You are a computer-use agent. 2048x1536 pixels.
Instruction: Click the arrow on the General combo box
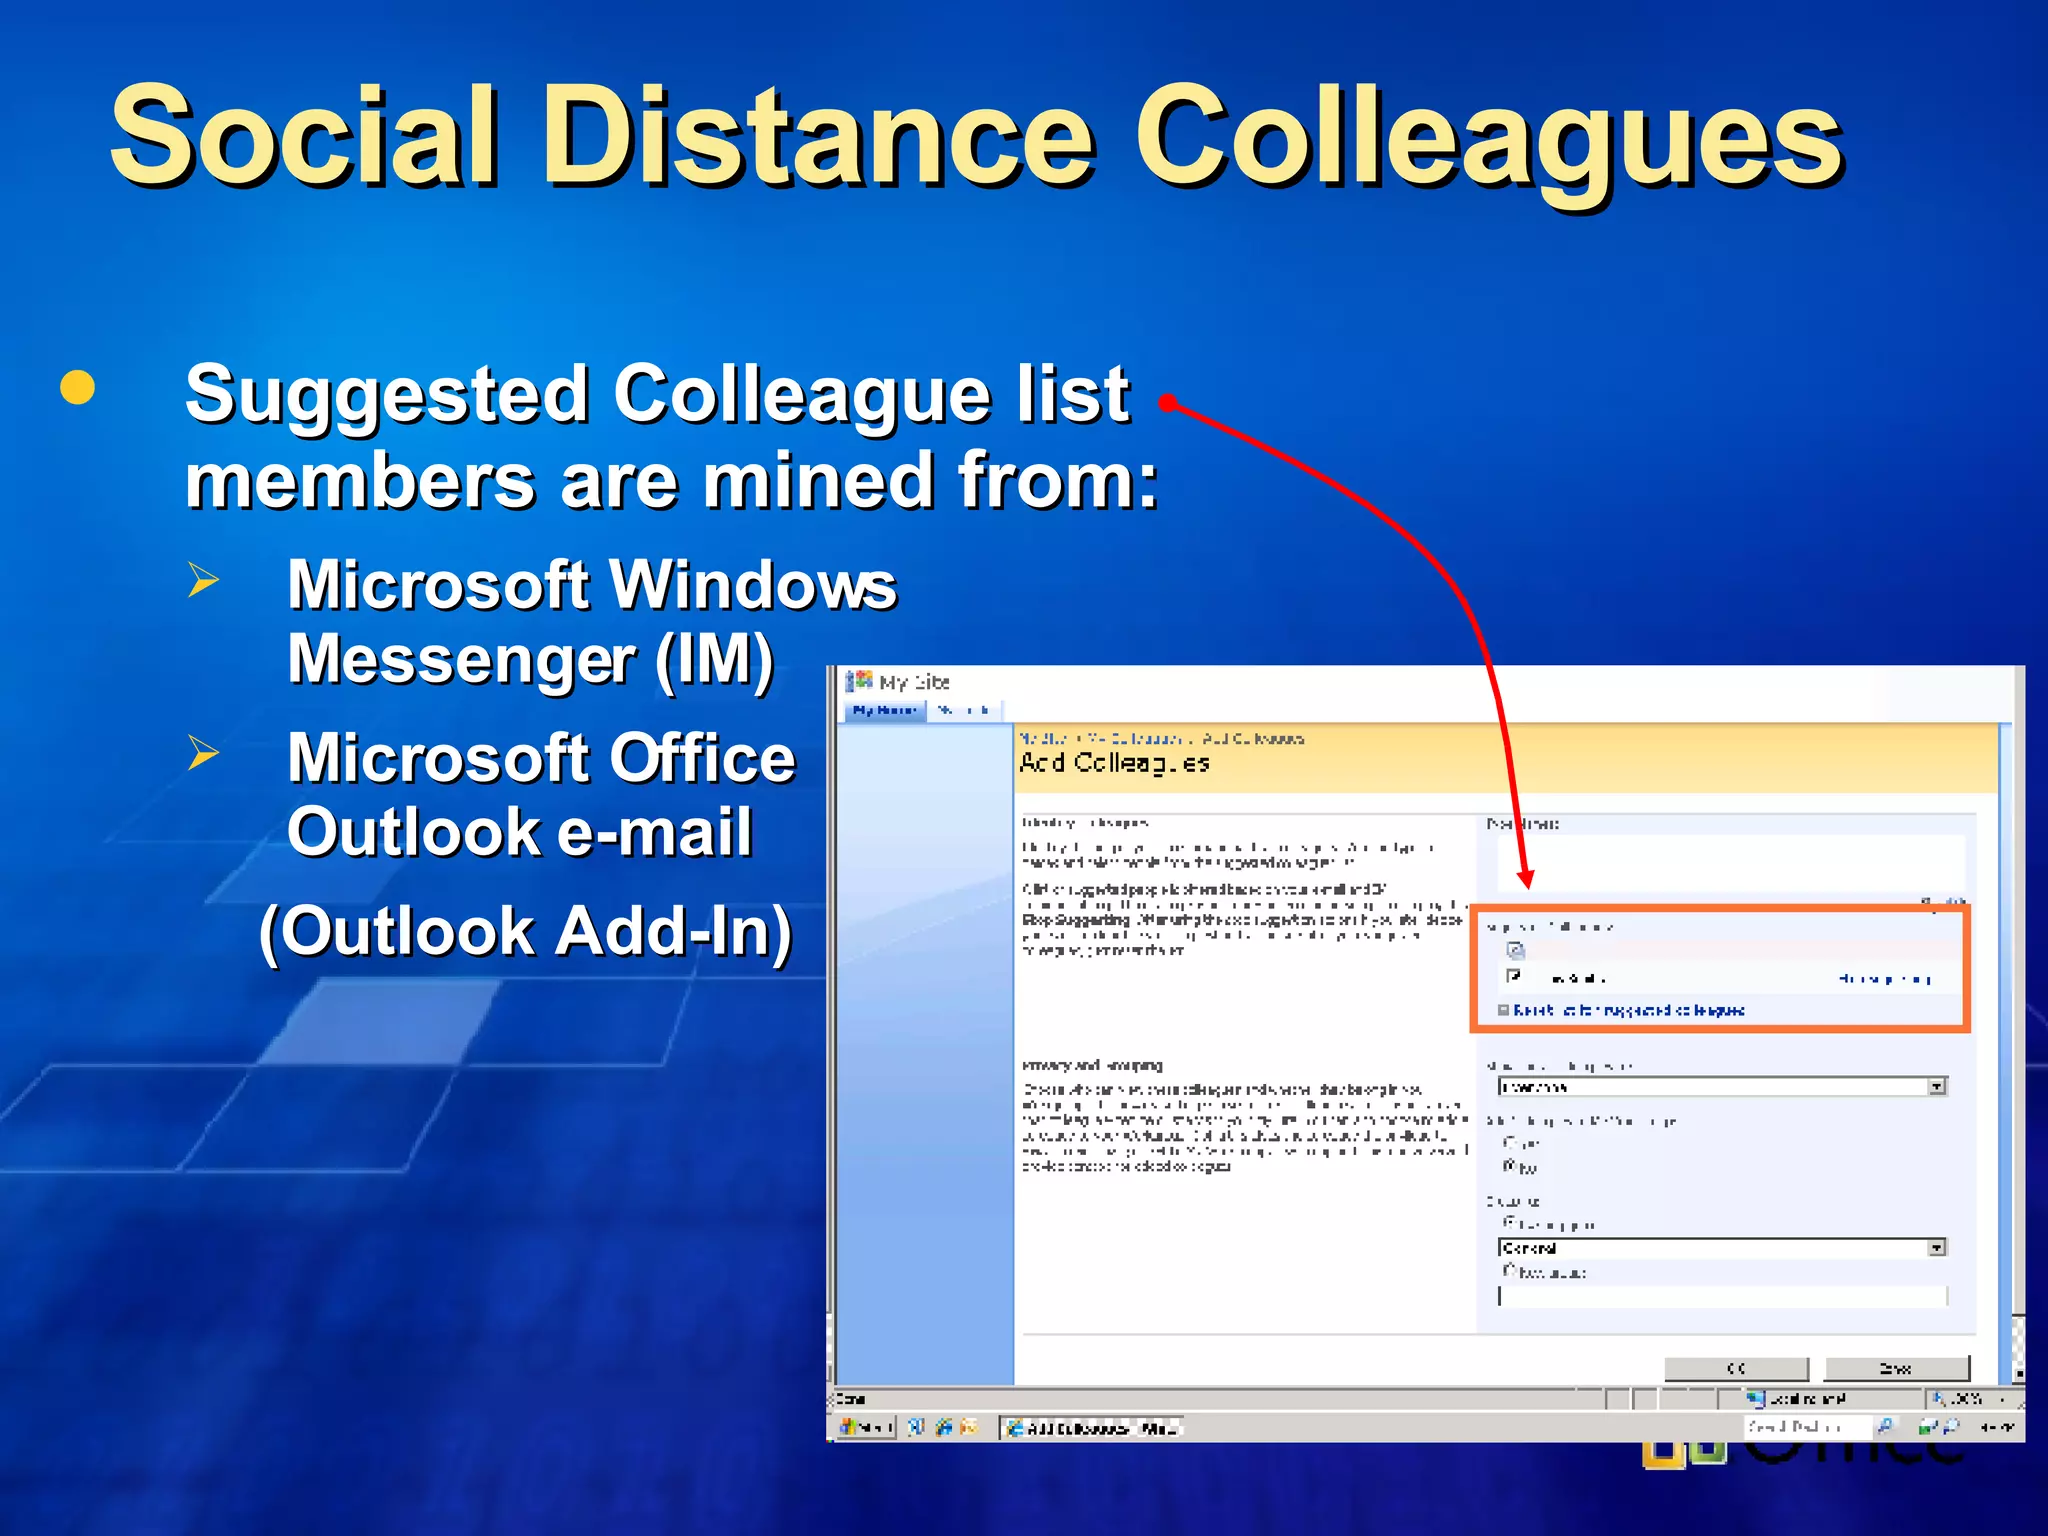(1937, 1248)
